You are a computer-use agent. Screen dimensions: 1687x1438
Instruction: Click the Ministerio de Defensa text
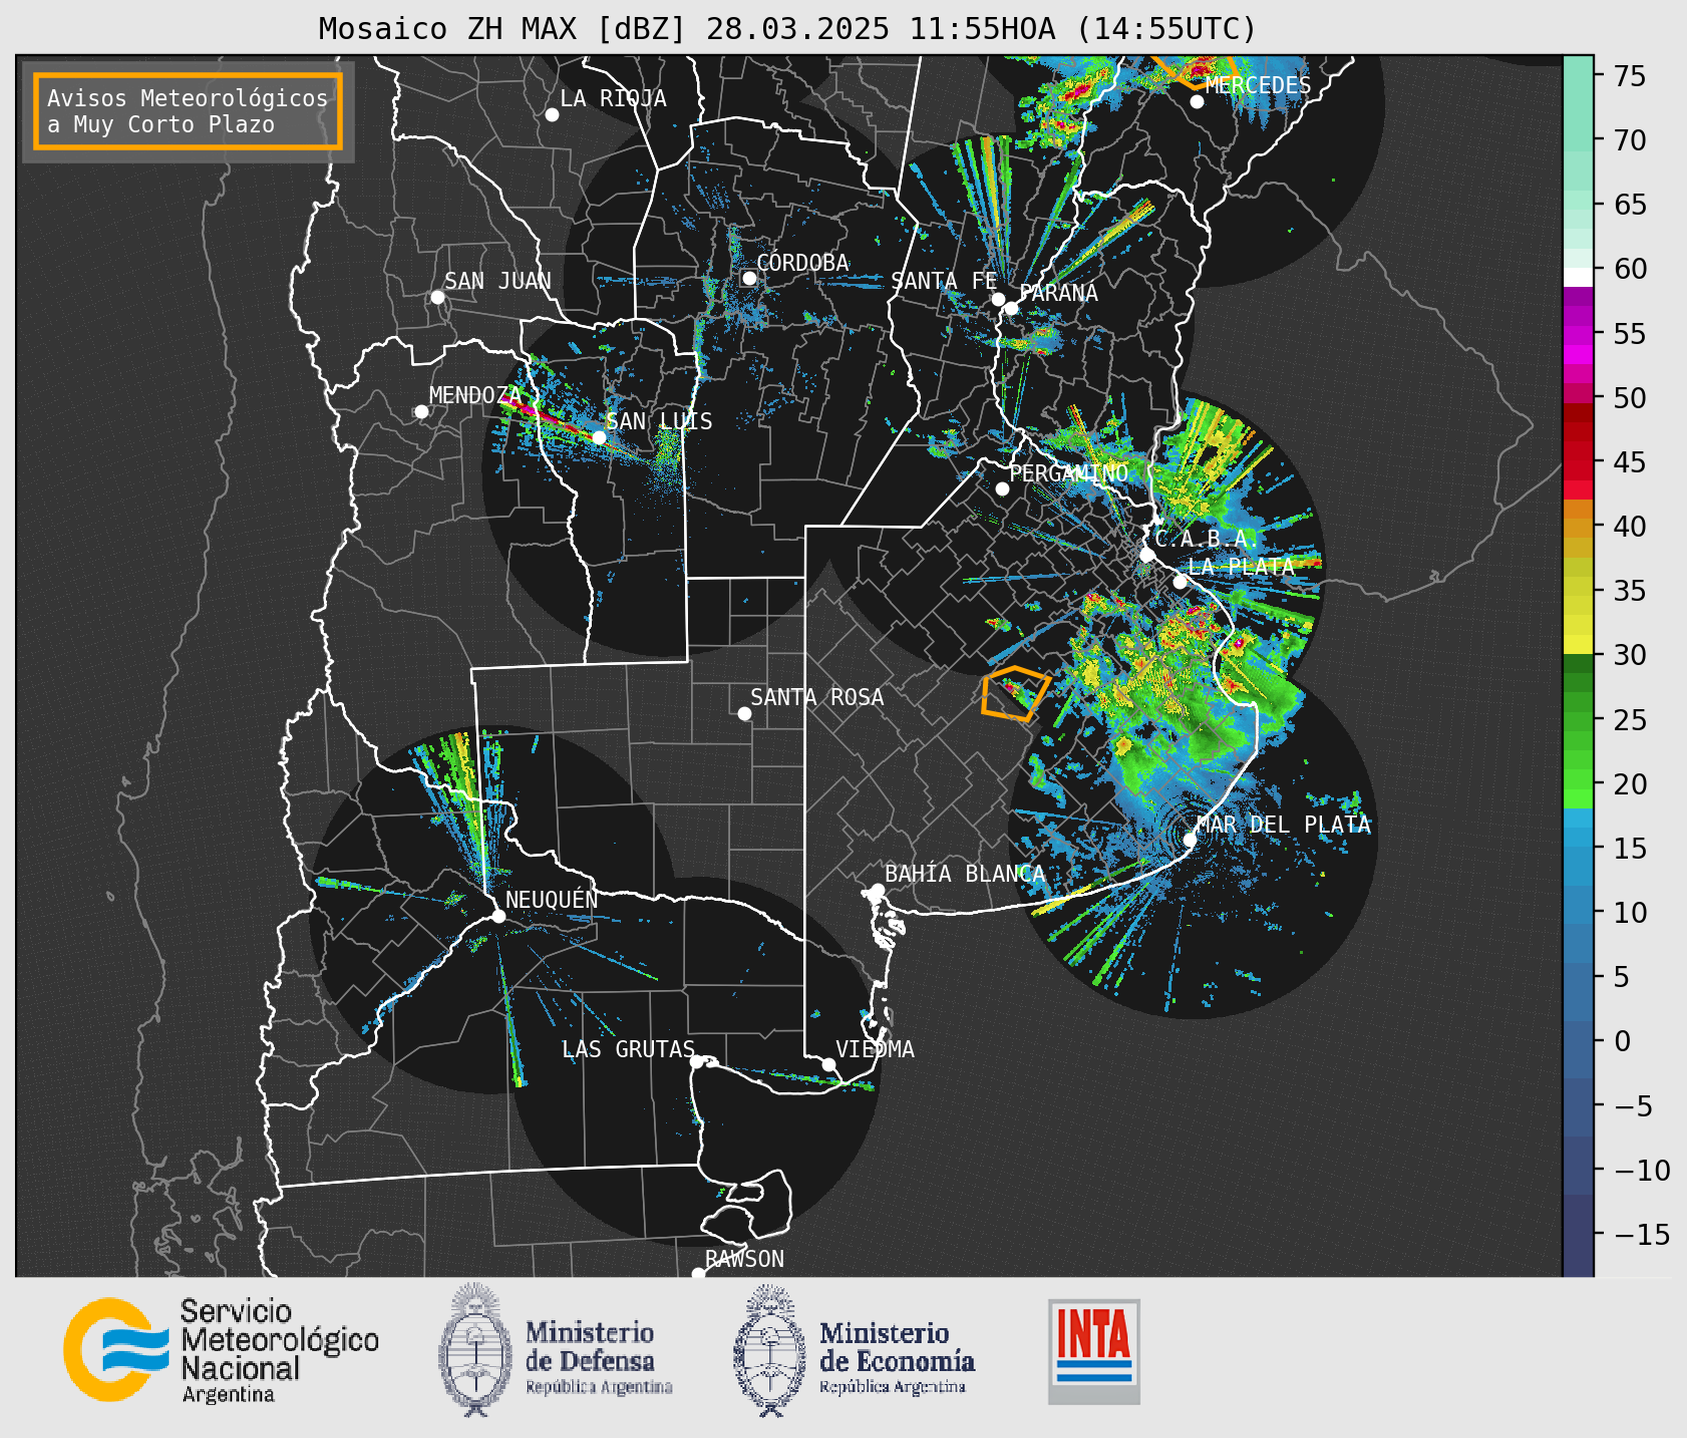[599, 1346]
